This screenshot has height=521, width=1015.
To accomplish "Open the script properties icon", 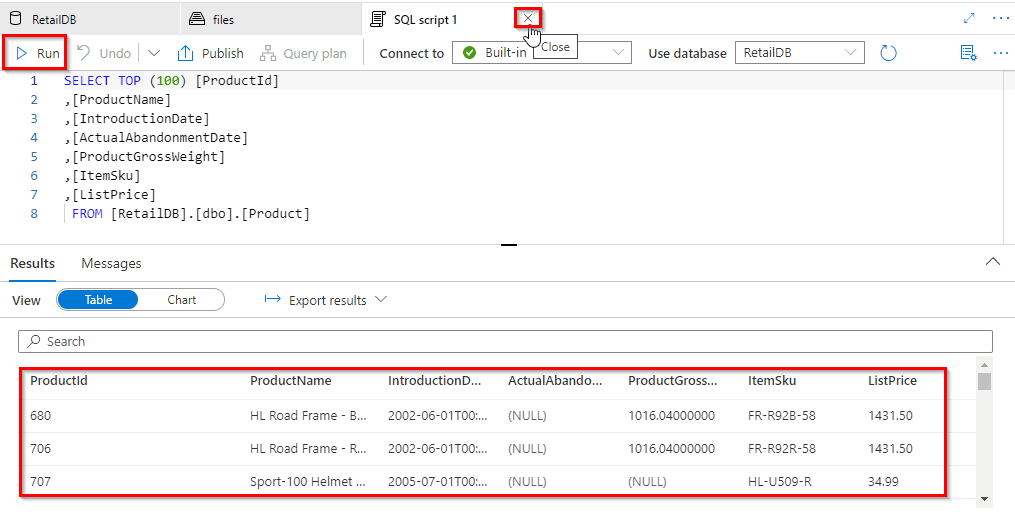I will click(x=967, y=53).
